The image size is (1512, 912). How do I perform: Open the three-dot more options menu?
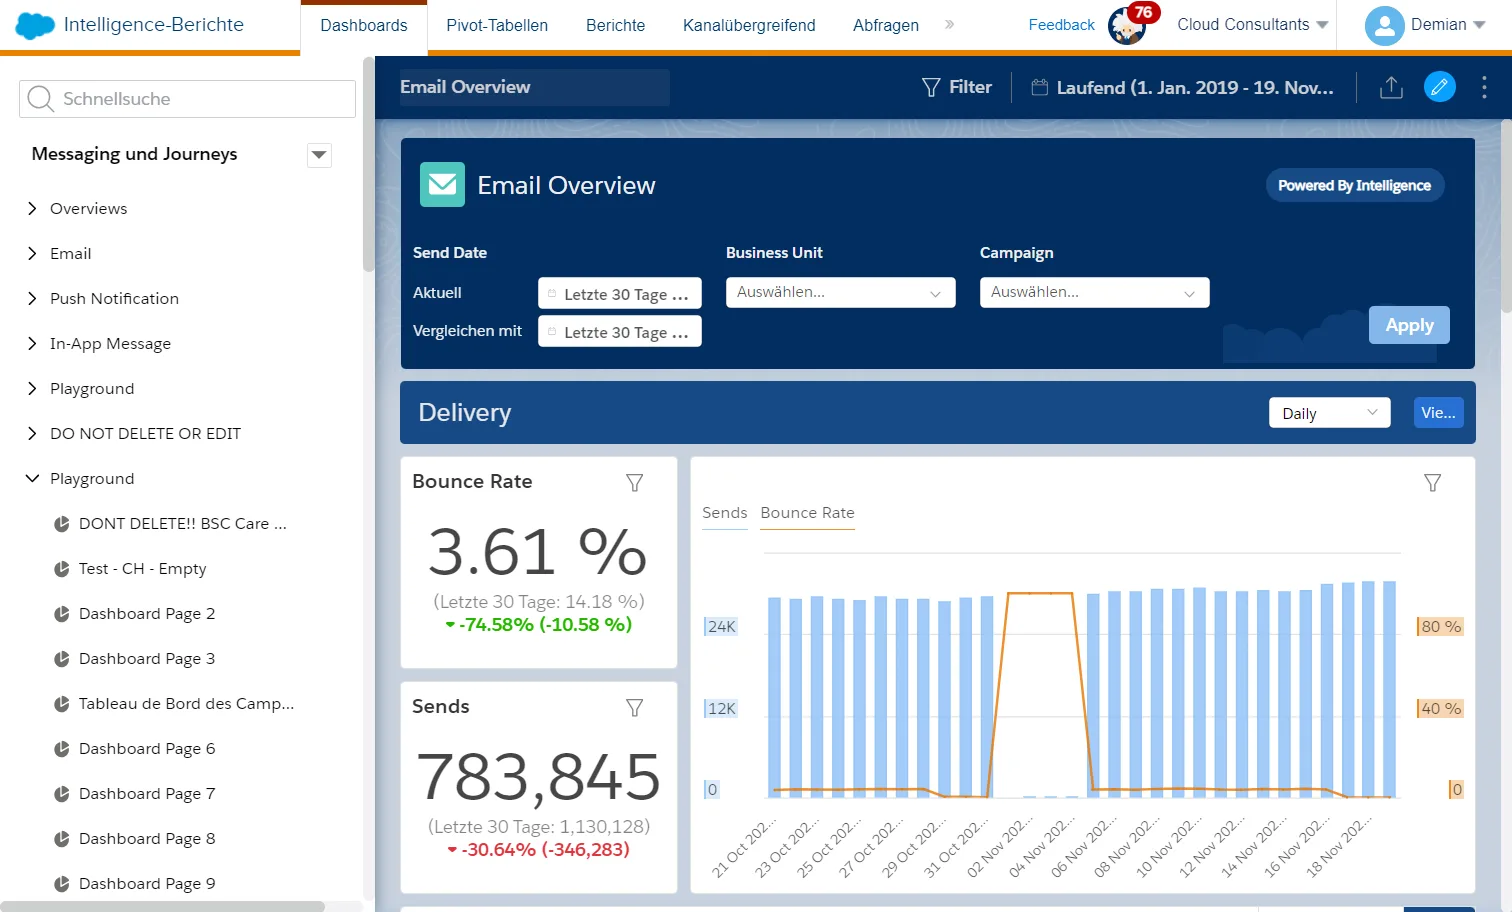point(1484,88)
